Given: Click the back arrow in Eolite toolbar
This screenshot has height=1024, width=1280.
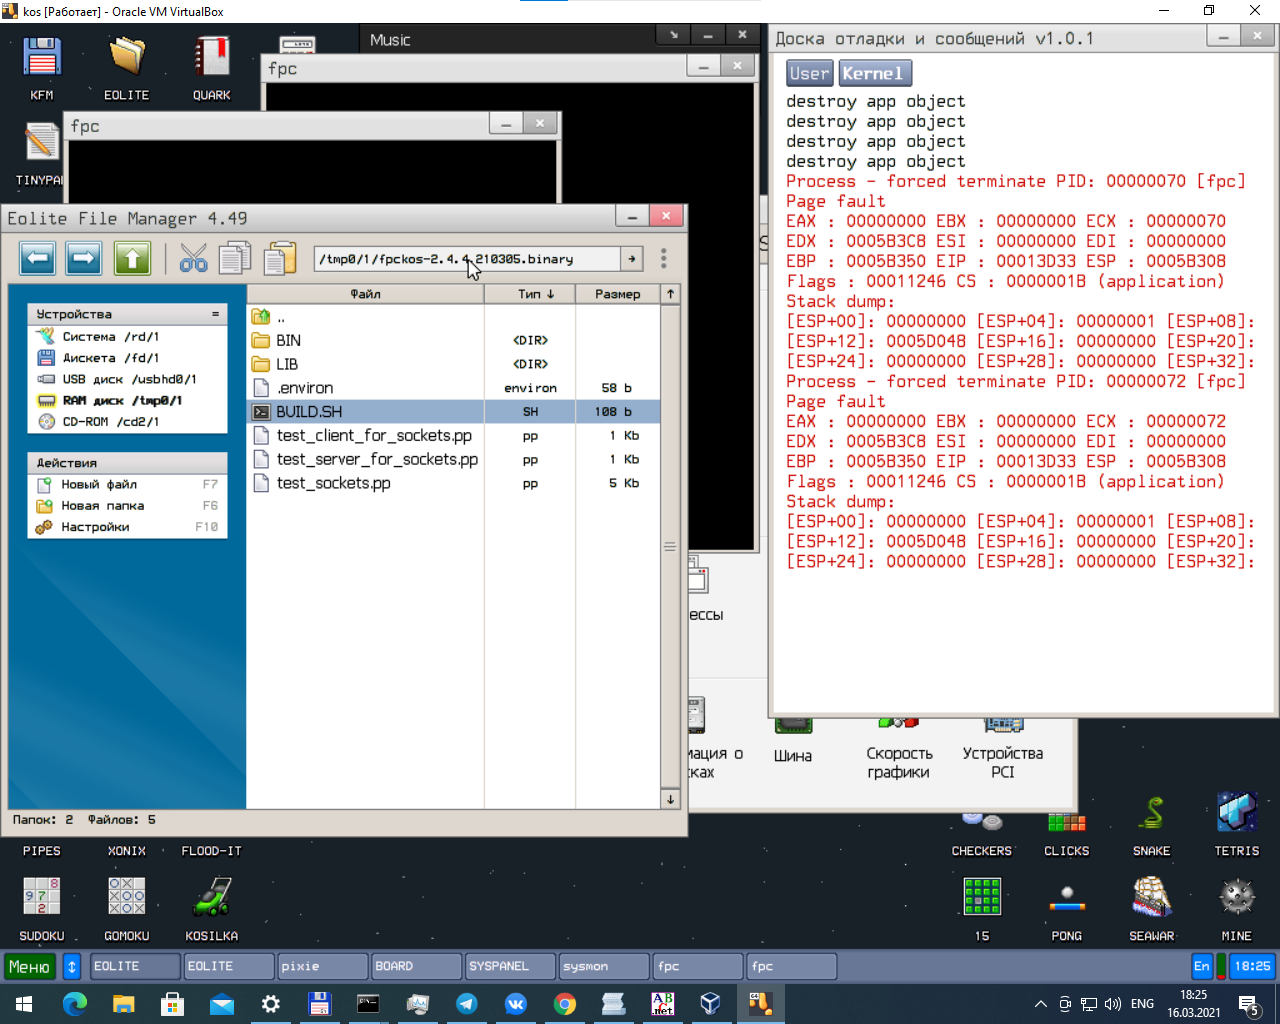Looking at the screenshot, I should point(38,259).
